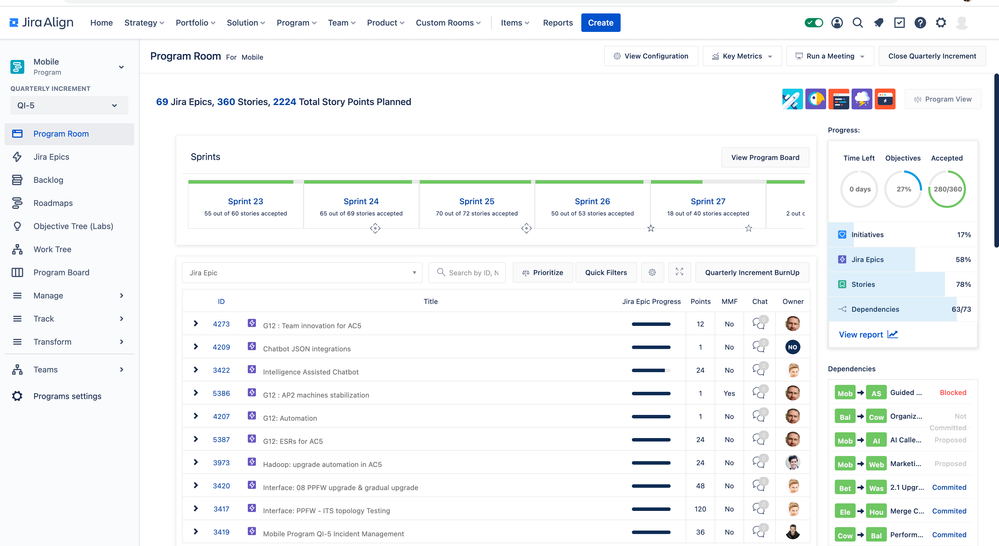
Task: Open epic ID 5387 link
Action: [221, 440]
